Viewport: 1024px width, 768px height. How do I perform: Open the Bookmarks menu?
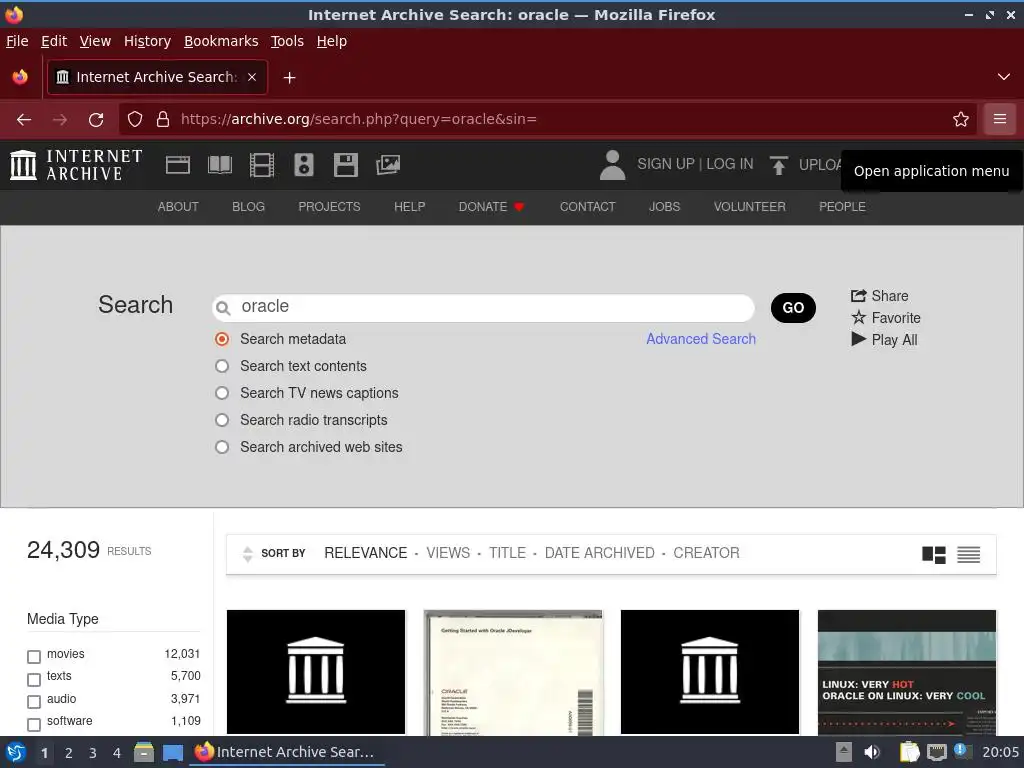click(x=221, y=41)
